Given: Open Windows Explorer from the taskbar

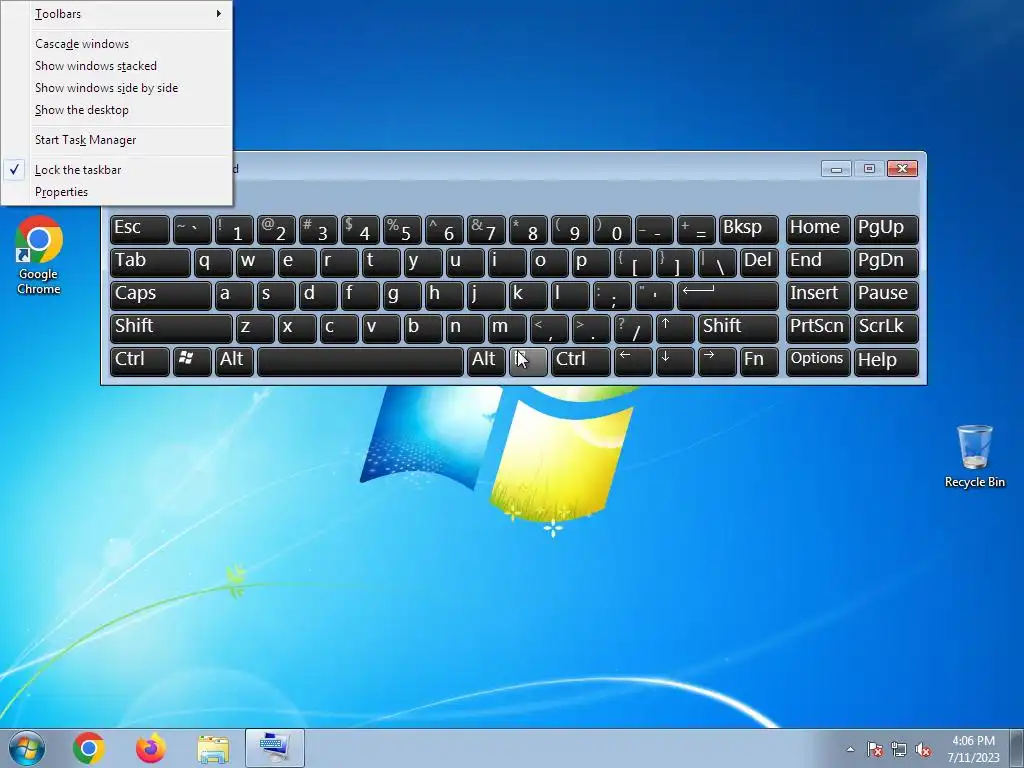Looking at the screenshot, I should pos(213,750).
